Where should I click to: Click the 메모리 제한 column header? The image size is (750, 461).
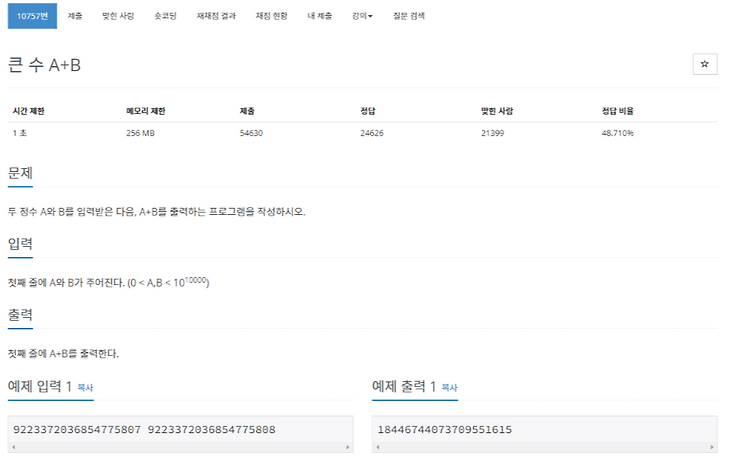pyautogui.click(x=145, y=111)
